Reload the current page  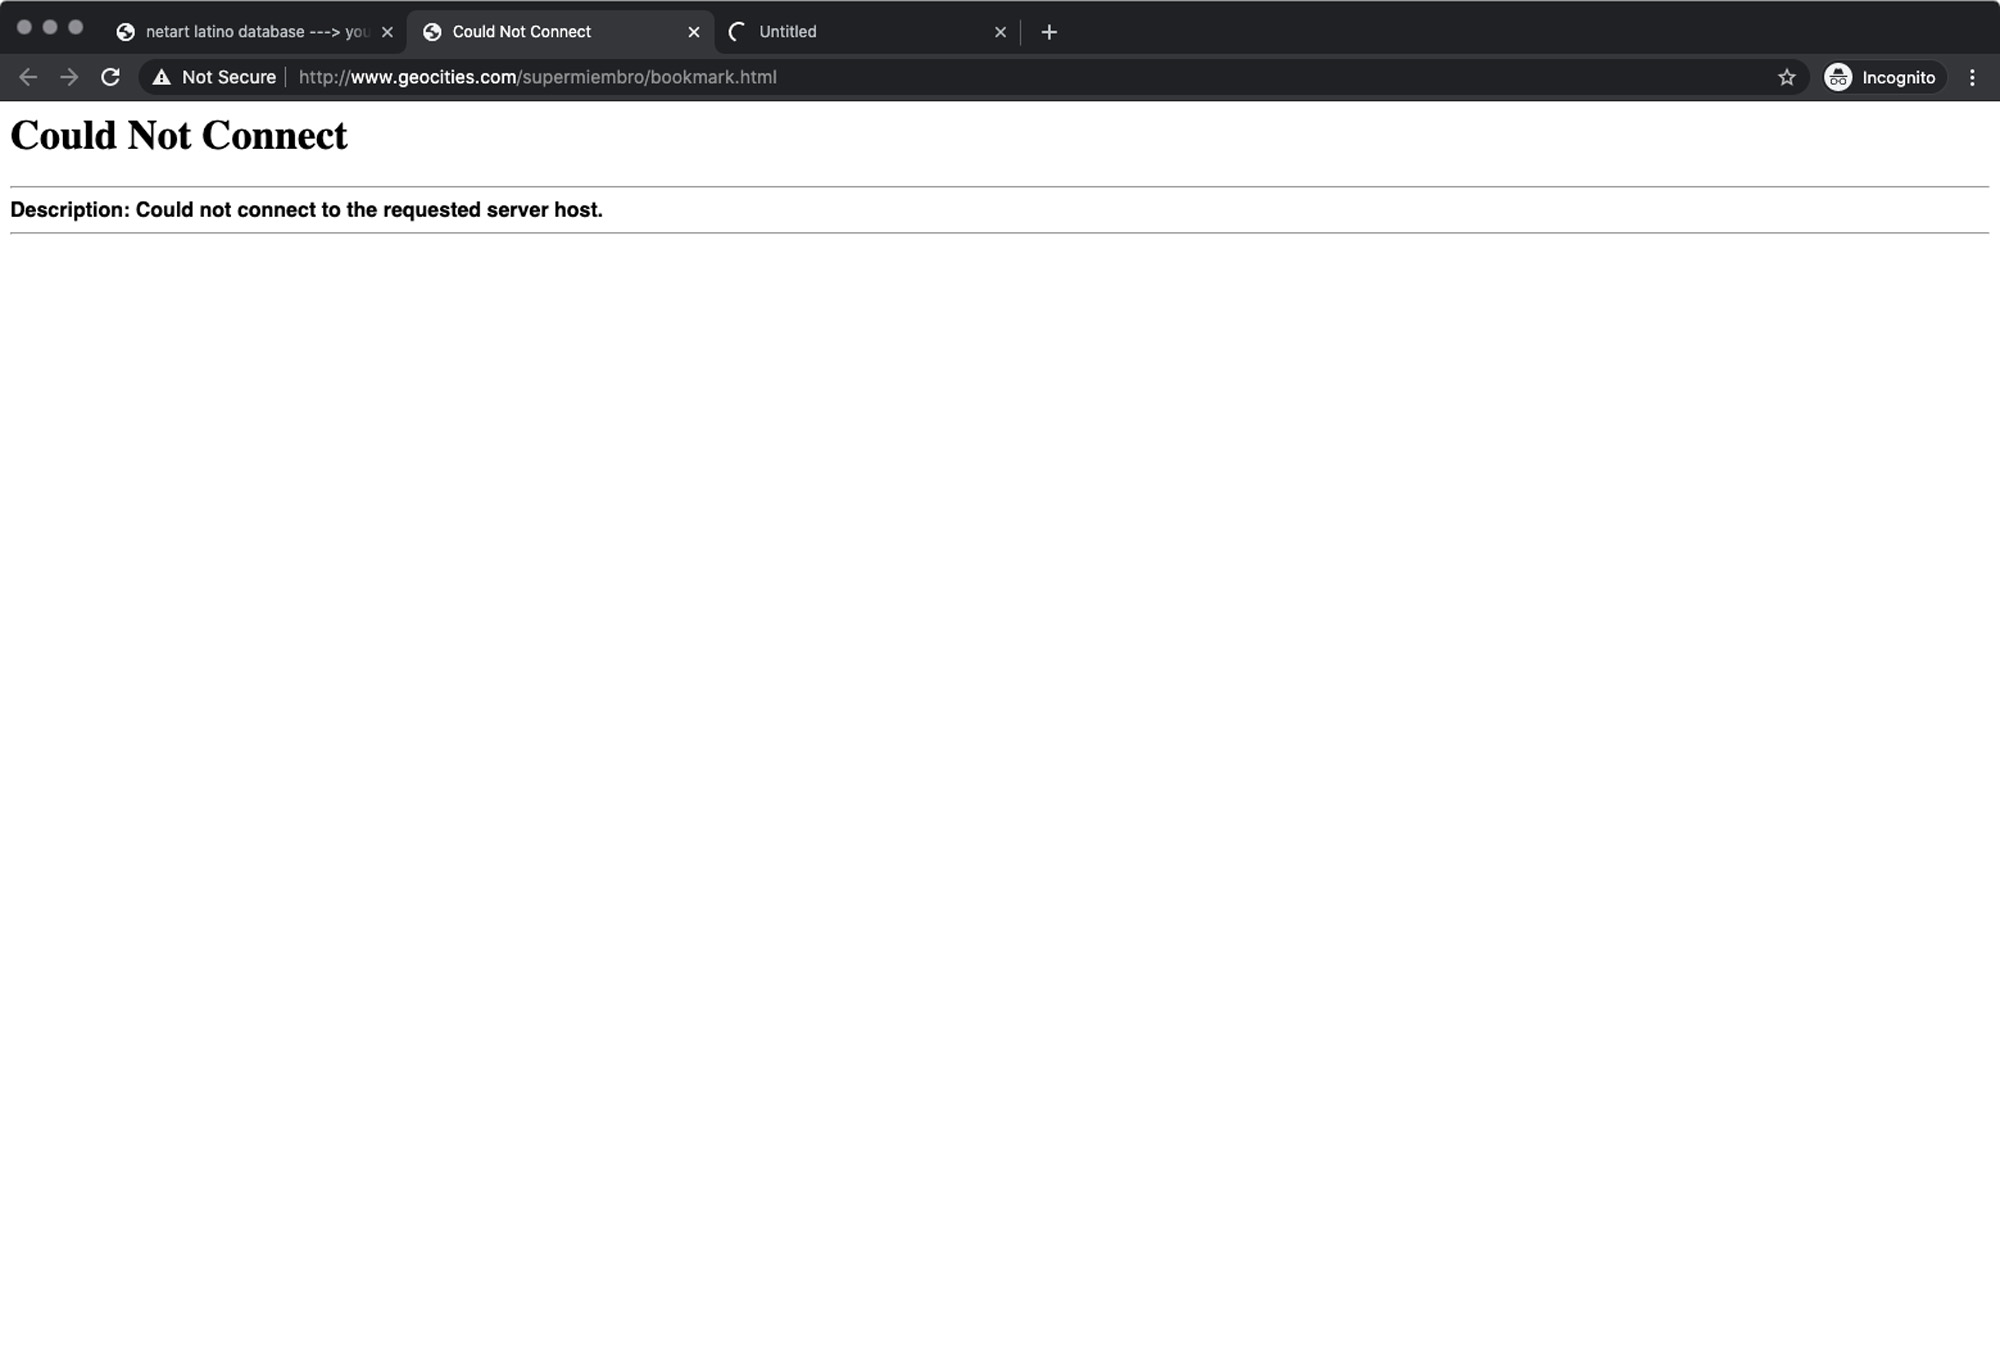coord(111,77)
